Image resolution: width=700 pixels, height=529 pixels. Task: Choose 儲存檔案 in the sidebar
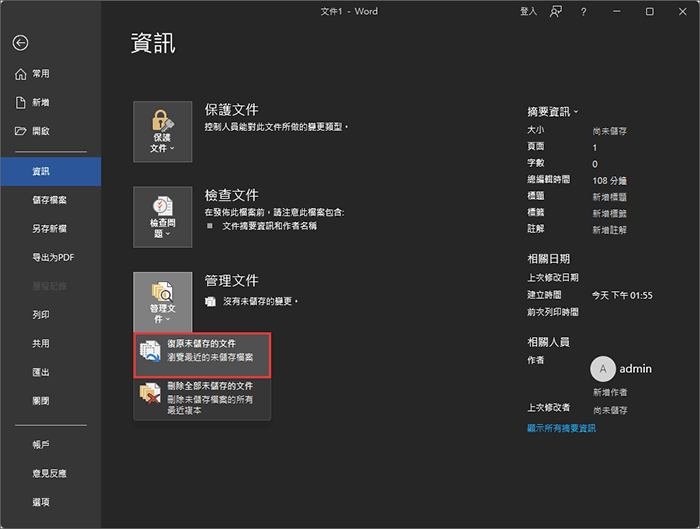(50, 200)
